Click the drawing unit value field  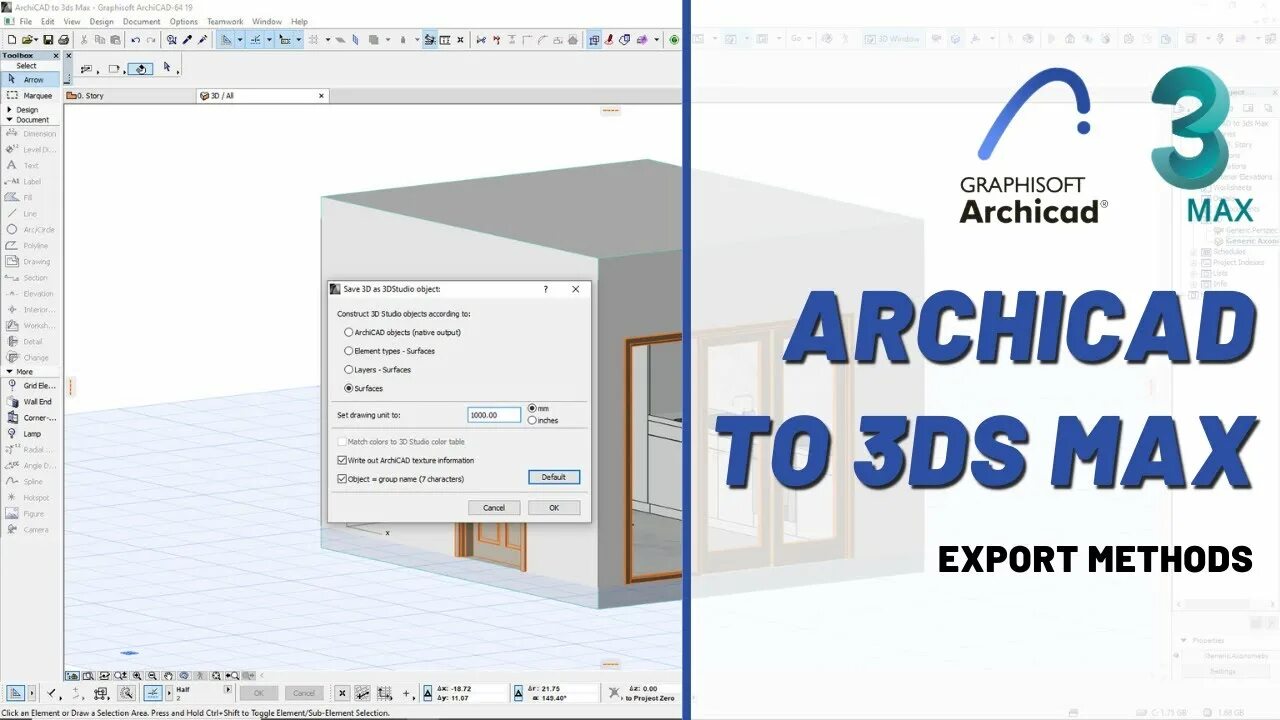(x=494, y=414)
